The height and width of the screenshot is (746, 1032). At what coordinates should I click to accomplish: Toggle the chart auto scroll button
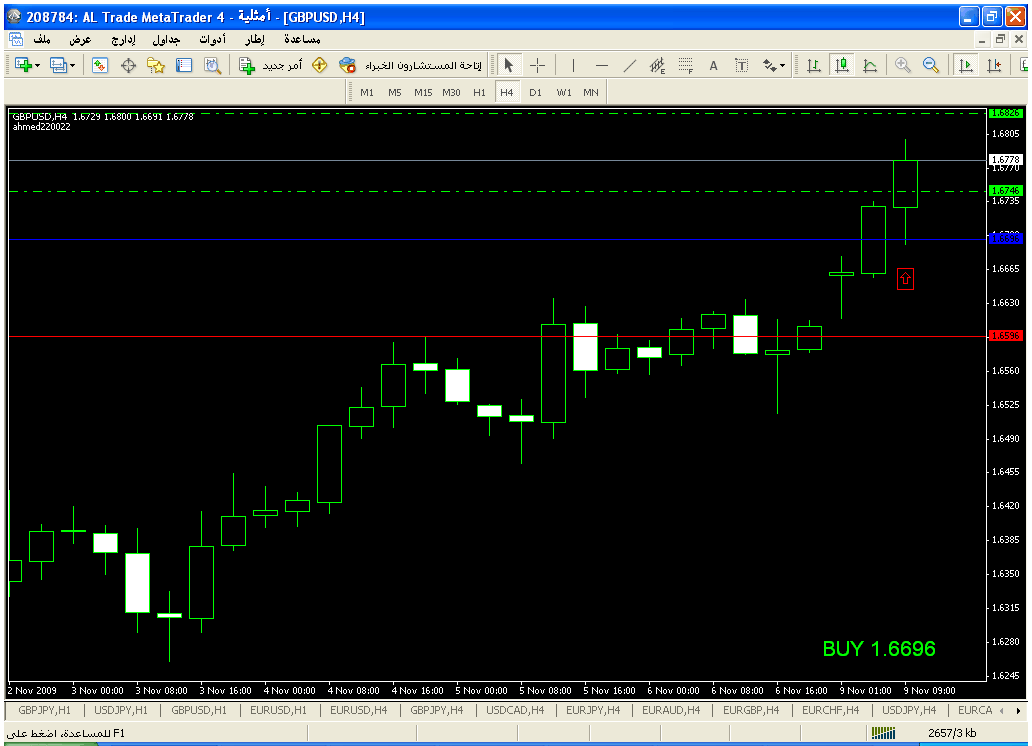pyautogui.click(x=965, y=65)
